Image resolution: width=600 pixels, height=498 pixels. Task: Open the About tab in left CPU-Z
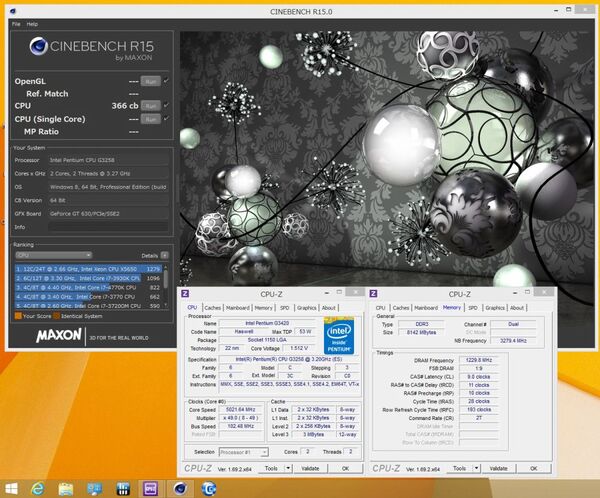pyautogui.click(x=328, y=308)
